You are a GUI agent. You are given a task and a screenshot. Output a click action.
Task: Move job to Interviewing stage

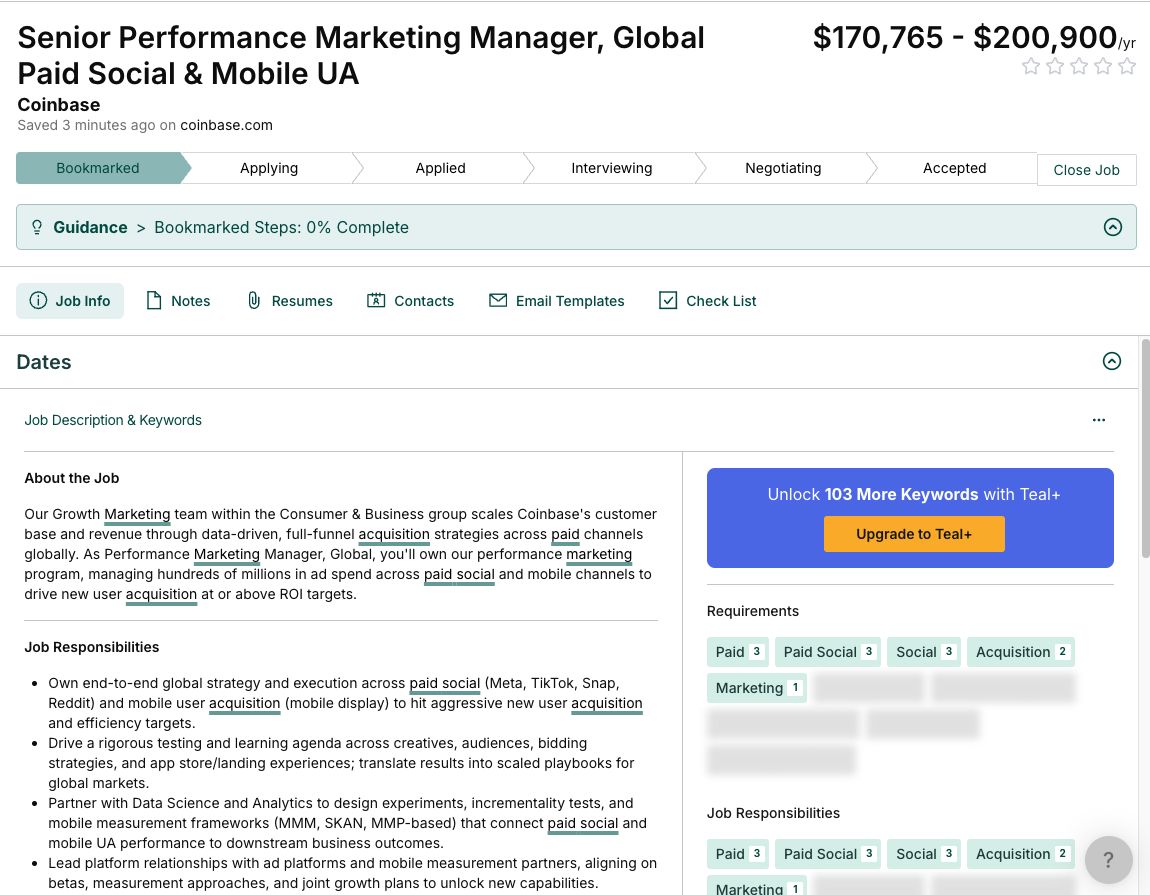point(612,168)
